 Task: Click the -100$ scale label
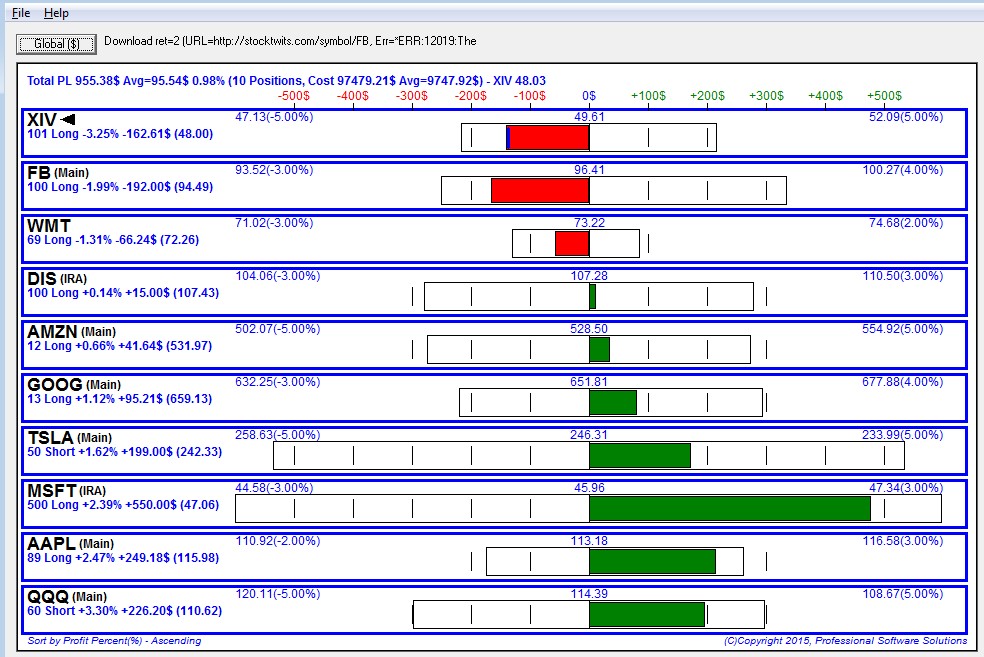click(x=530, y=96)
